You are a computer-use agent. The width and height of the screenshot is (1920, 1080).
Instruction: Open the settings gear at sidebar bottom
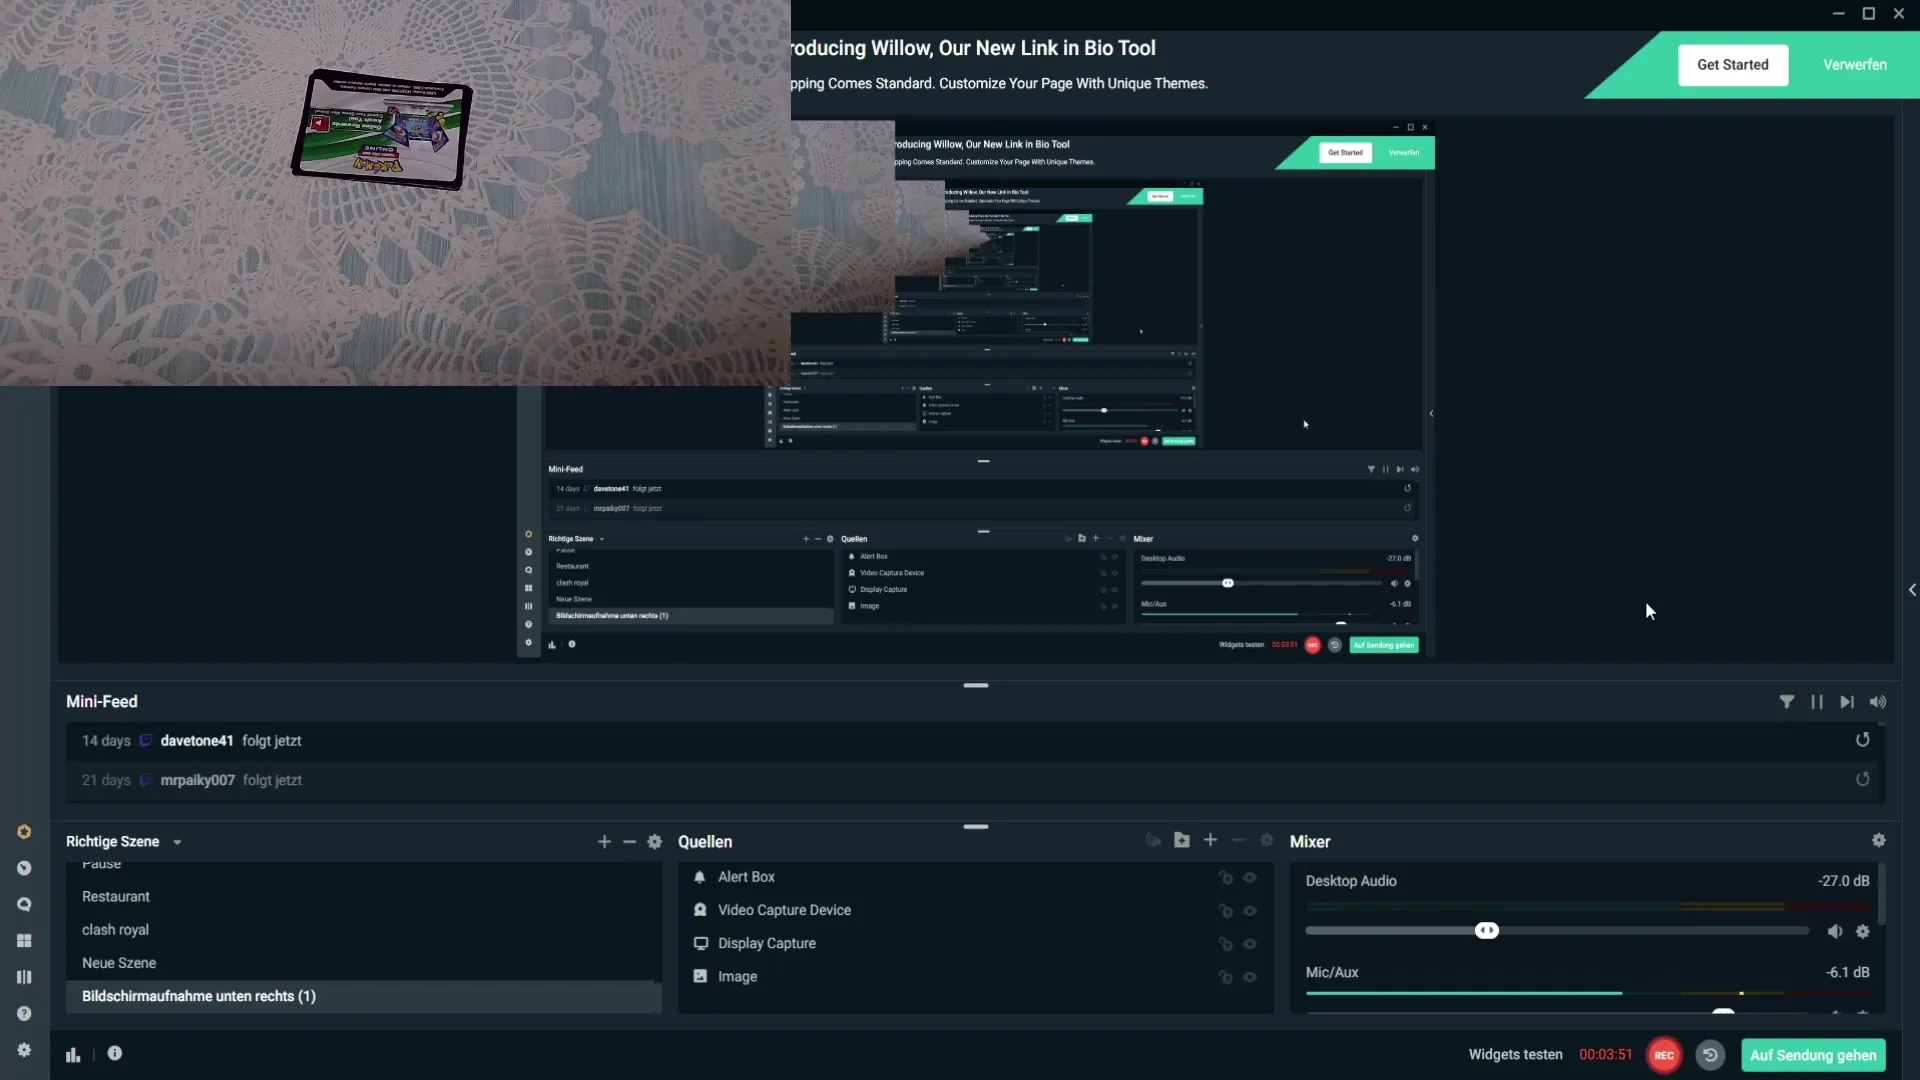(24, 1050)
